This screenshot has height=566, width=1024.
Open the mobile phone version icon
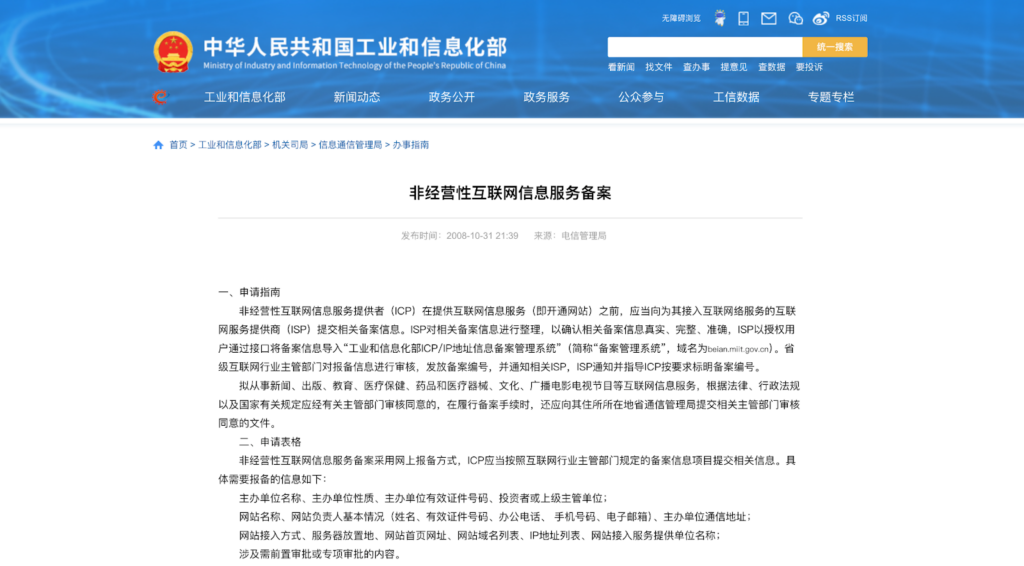pyautogui.click(x=743, y=18)
